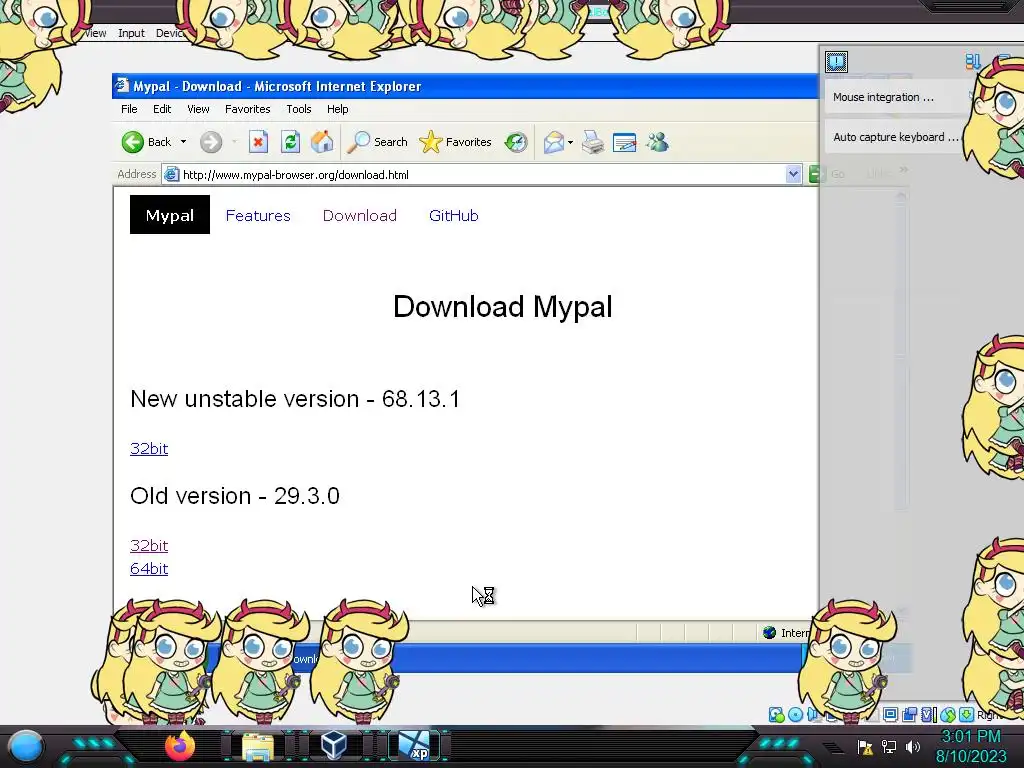Open the Back history dropdown arrow
Image resolution: width=1024 pixels, height=768 pixels.
click(x=184, y=142)
